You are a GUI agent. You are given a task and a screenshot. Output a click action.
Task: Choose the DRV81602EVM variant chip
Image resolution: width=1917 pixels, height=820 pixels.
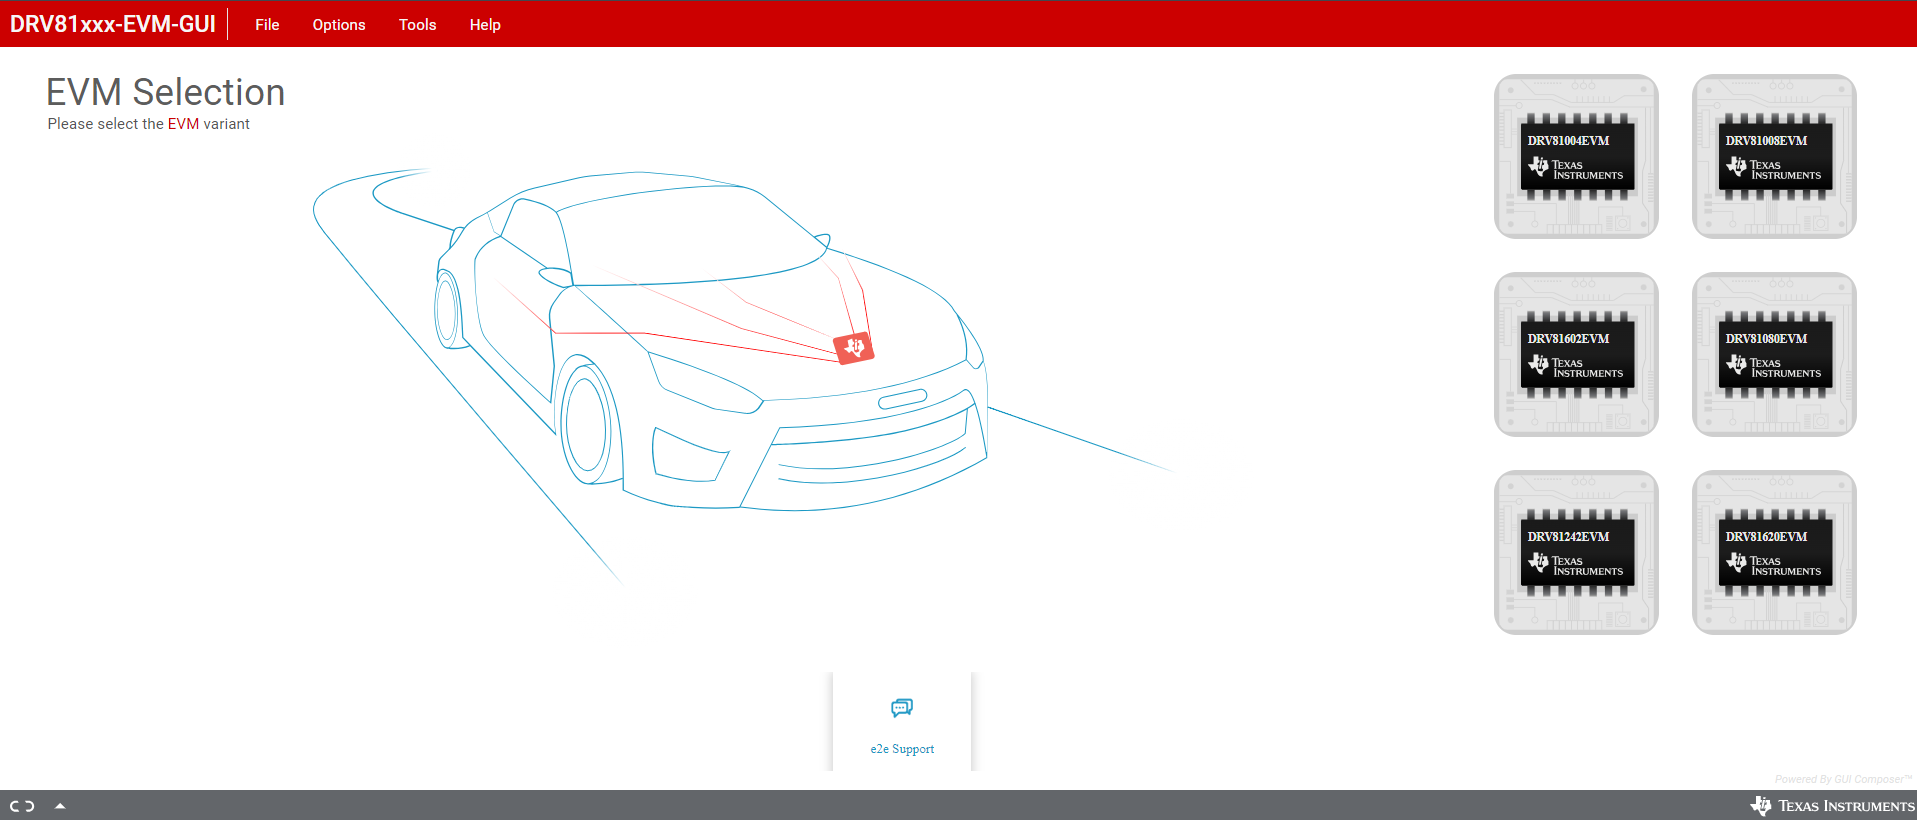point(1576,355)
